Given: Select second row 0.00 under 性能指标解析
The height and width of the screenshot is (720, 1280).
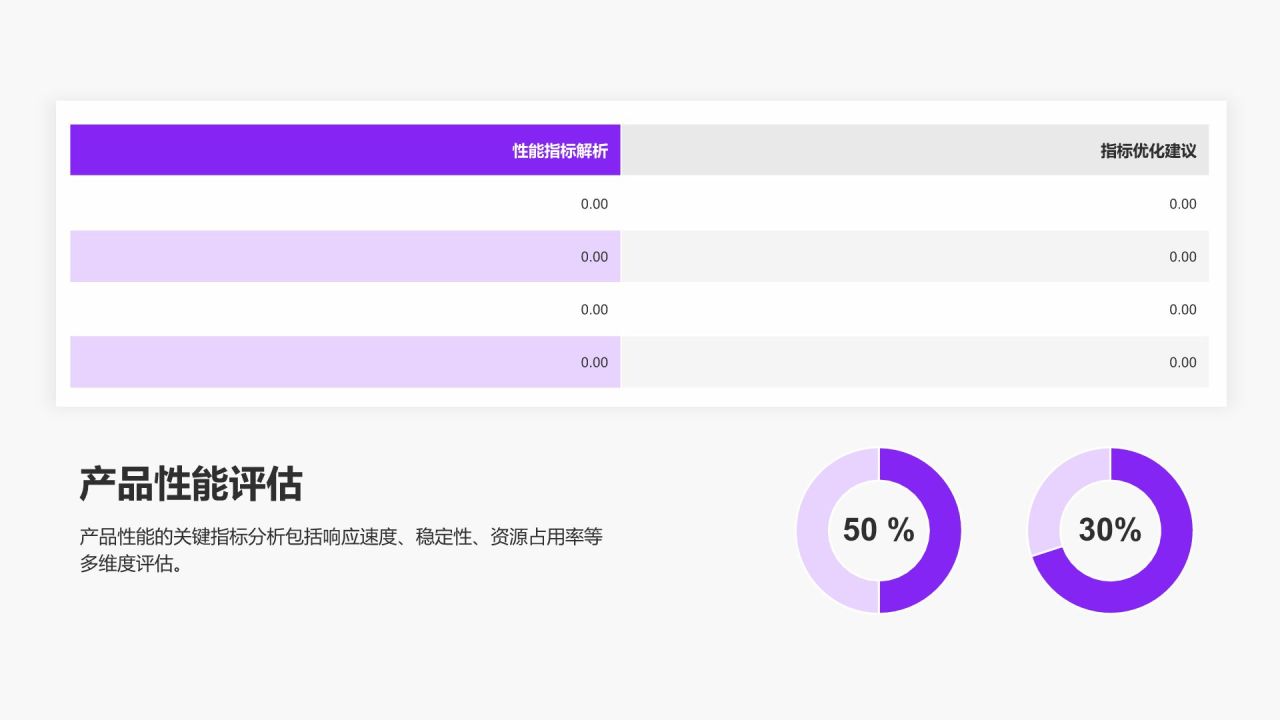Looking at the screenshot, I should coord(594,257).
